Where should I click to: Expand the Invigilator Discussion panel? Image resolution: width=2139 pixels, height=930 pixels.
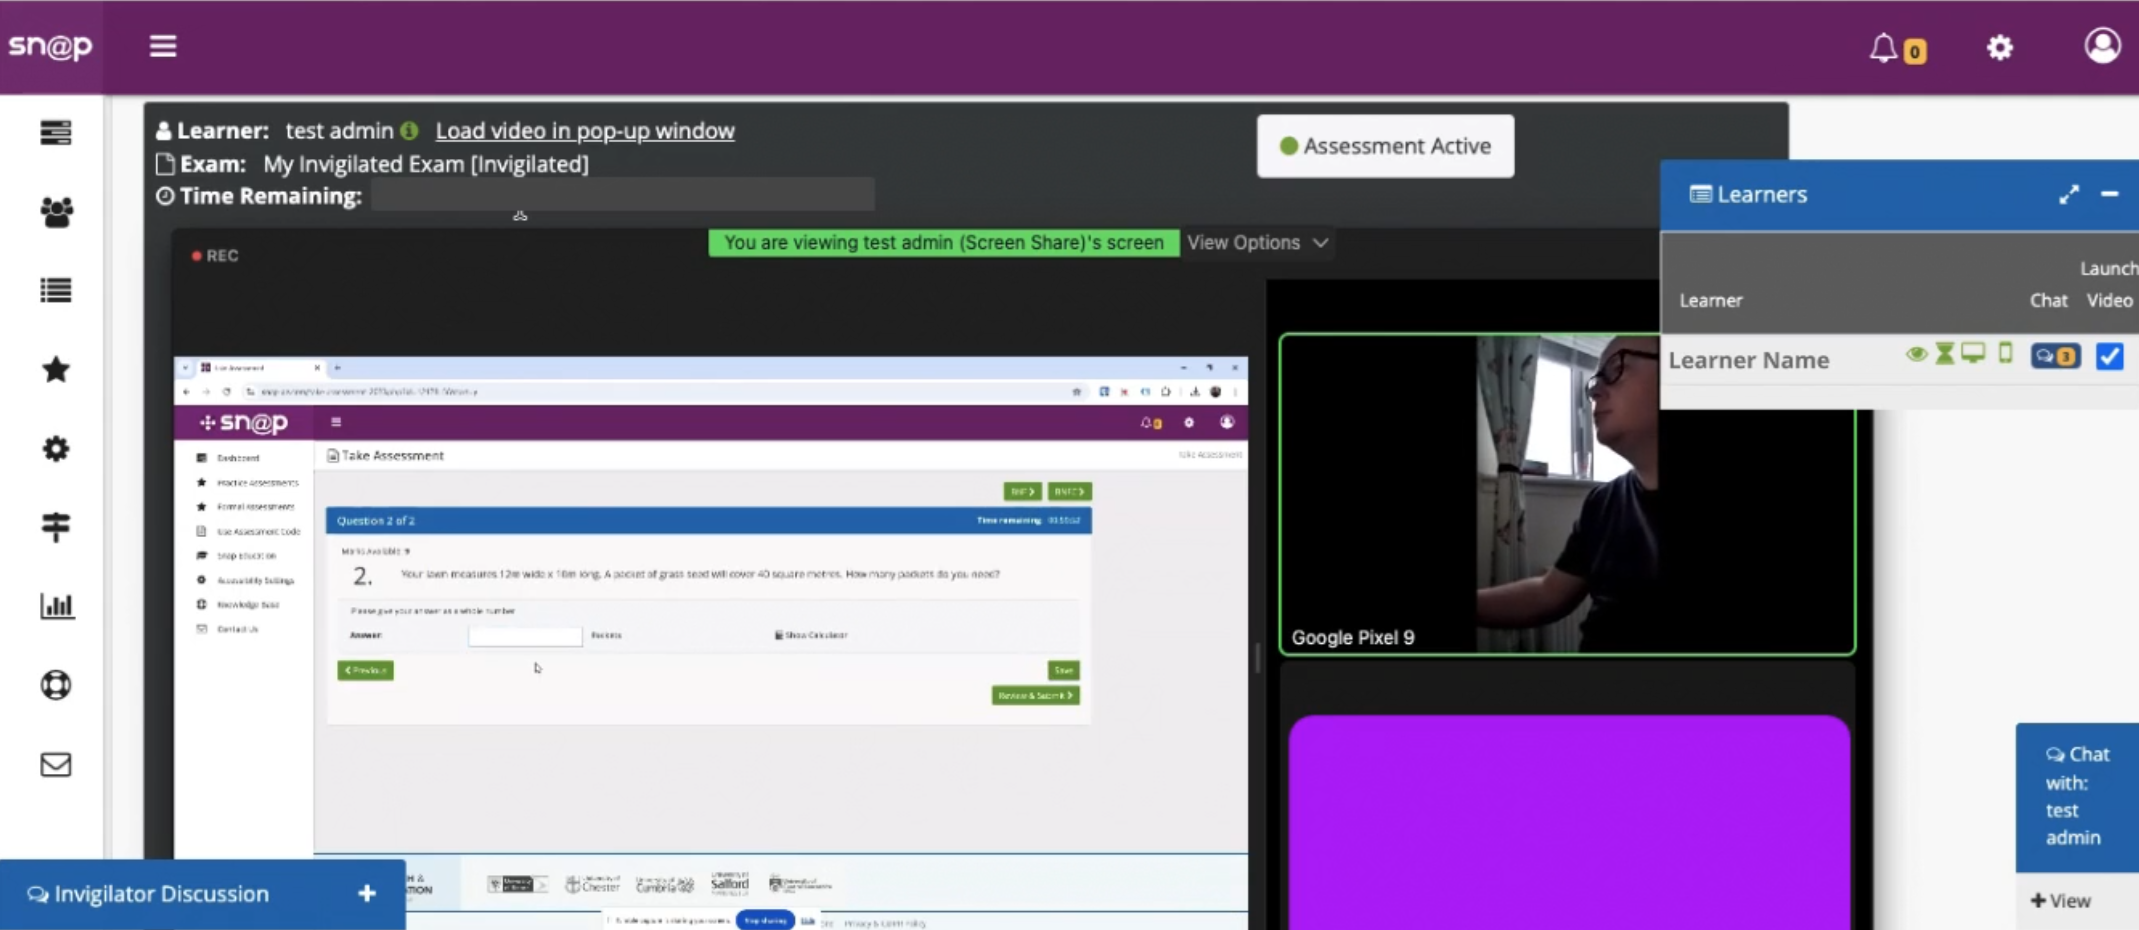coord(366,894)
